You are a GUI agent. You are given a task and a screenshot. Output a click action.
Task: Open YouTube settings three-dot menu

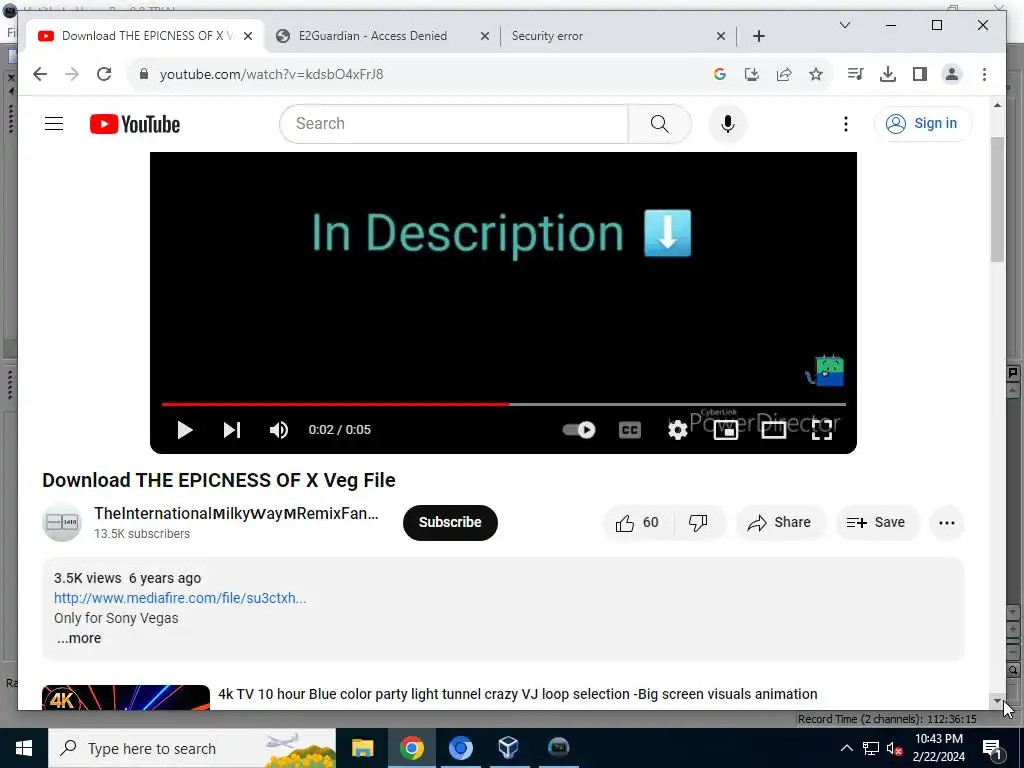pos(846,123)
